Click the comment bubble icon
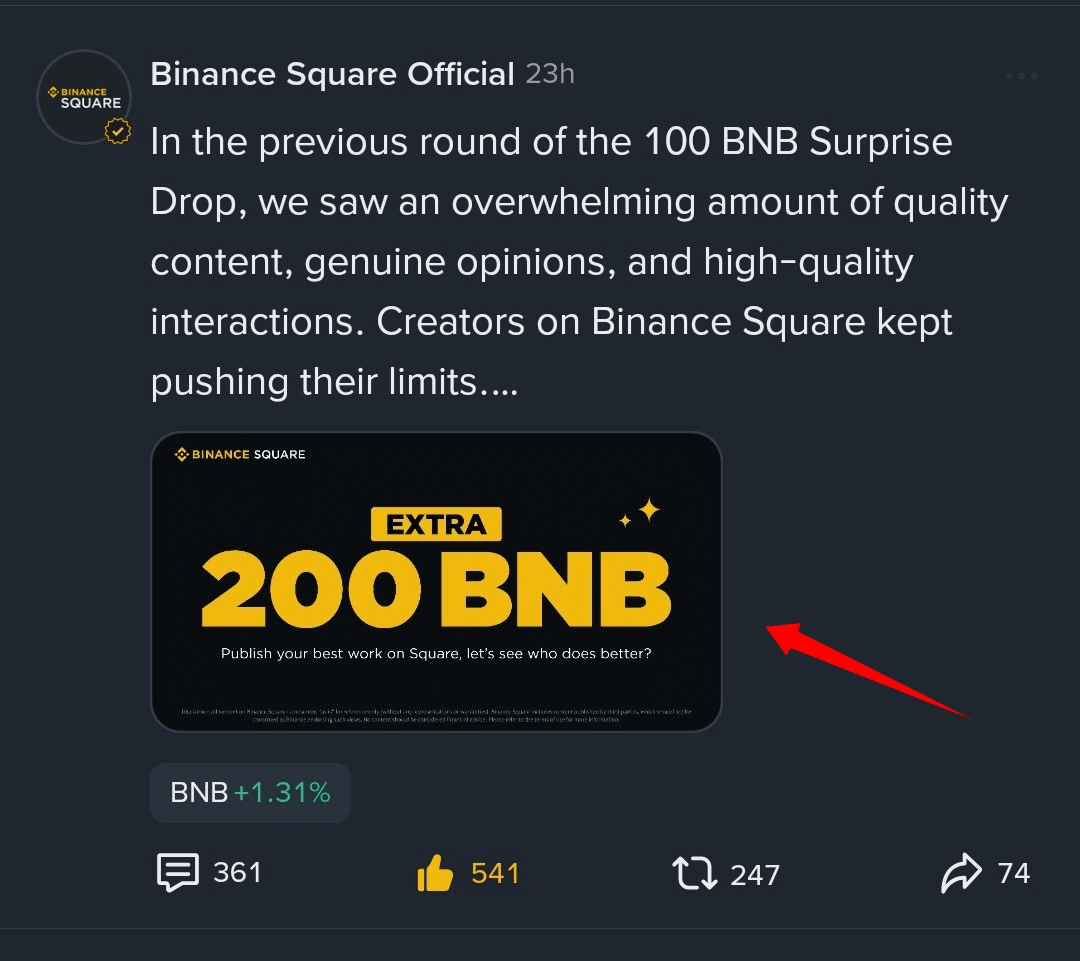 tap(178, 873)
